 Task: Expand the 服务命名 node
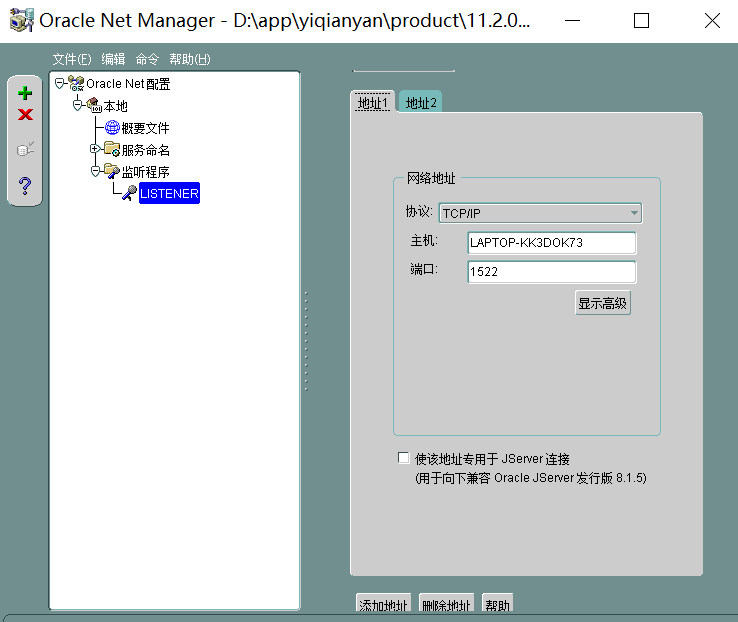pos(95,149)
